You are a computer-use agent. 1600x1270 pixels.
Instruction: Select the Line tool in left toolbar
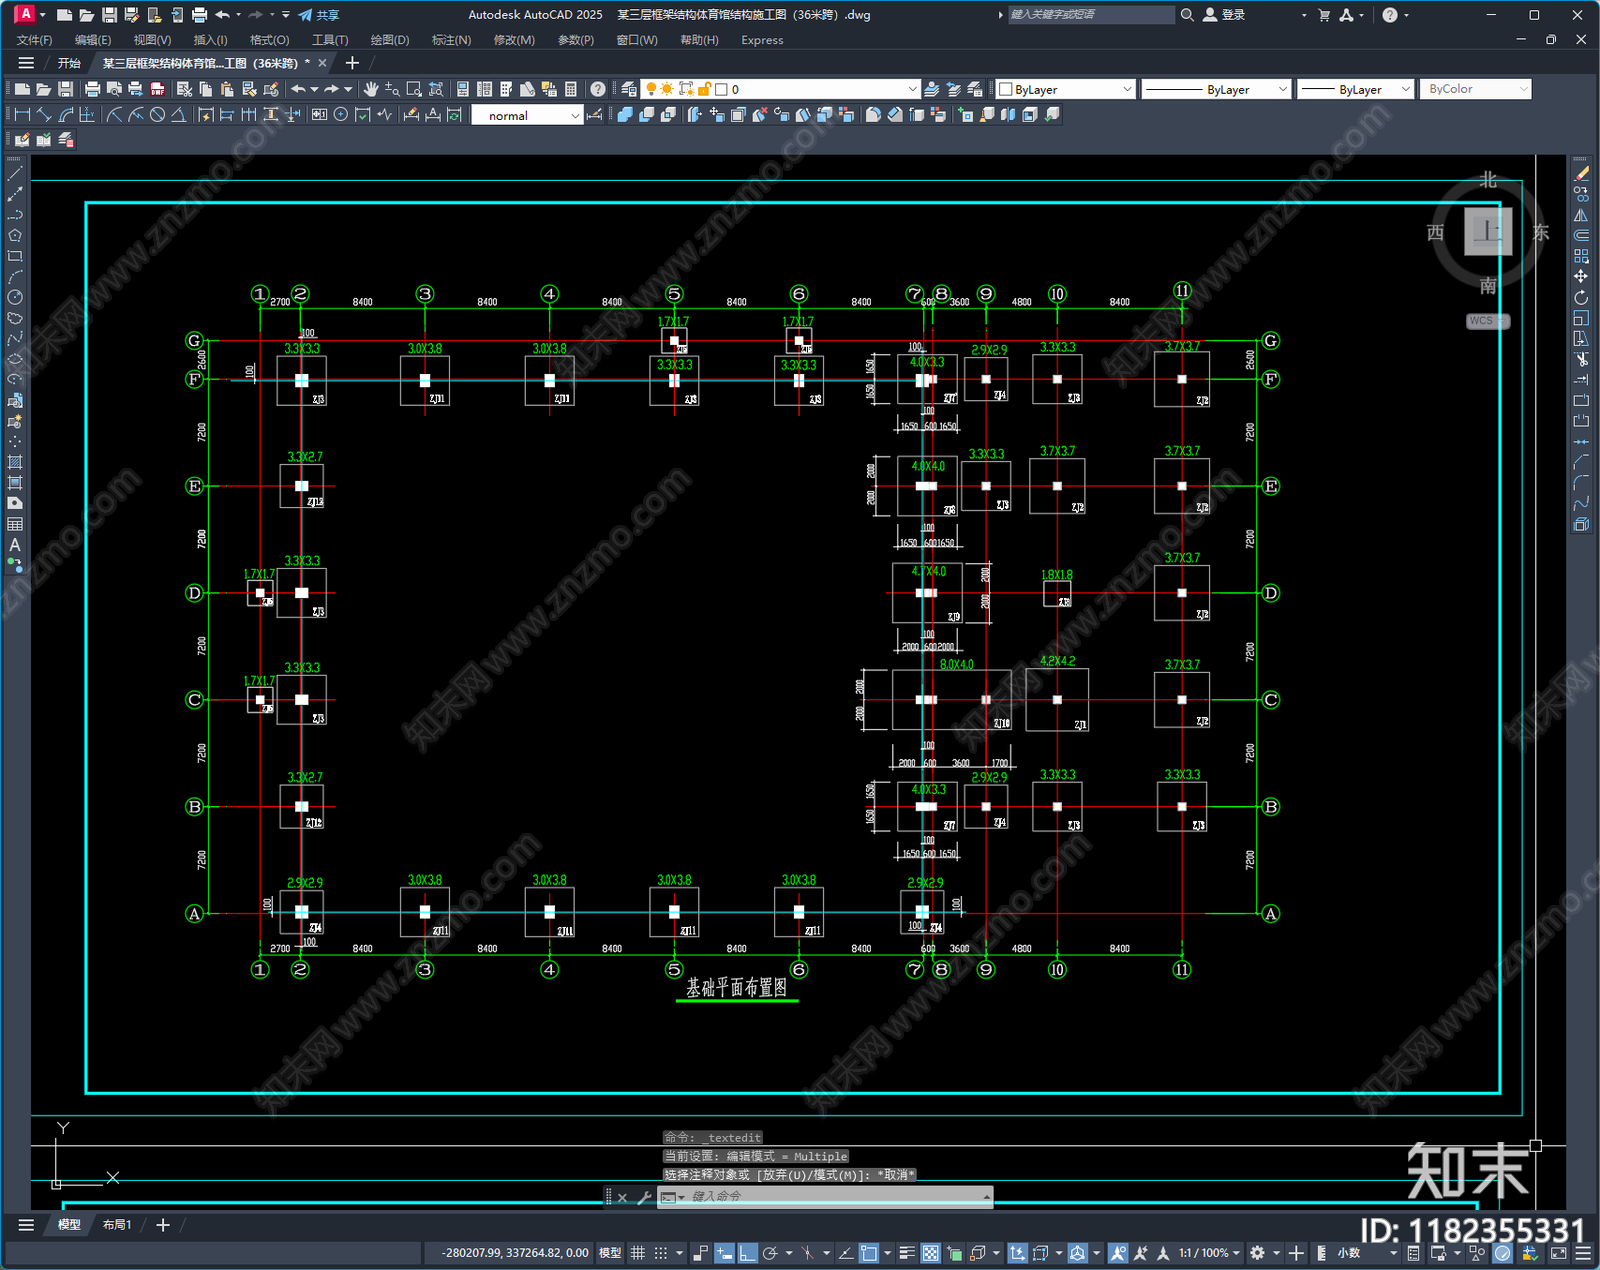[x=15, y=174]
